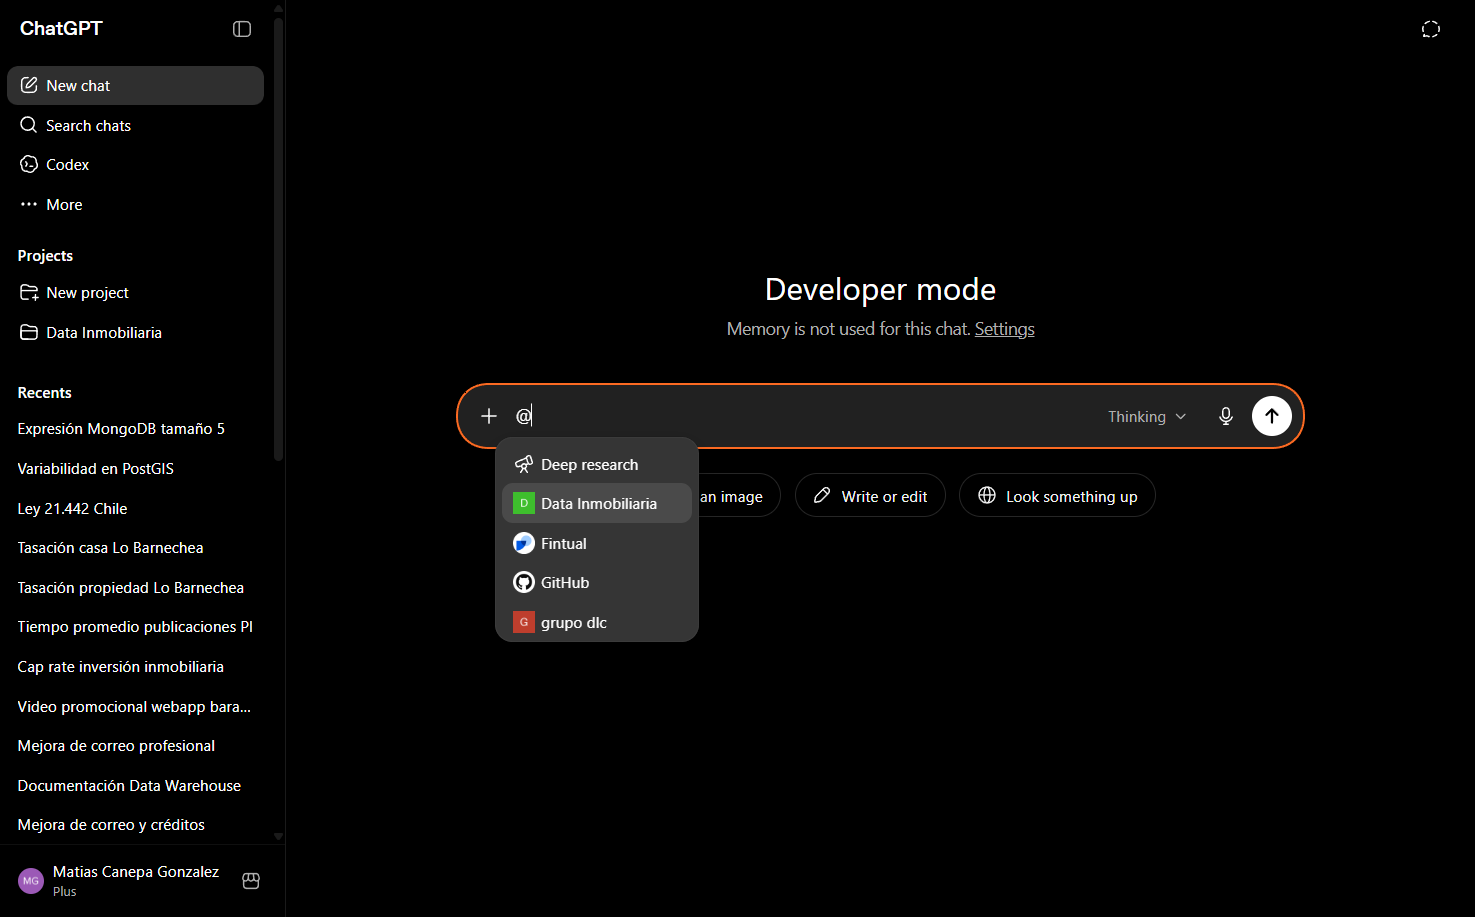
Task: Choose Data Inmobiliaria in the mention menu
Action: 597,503
